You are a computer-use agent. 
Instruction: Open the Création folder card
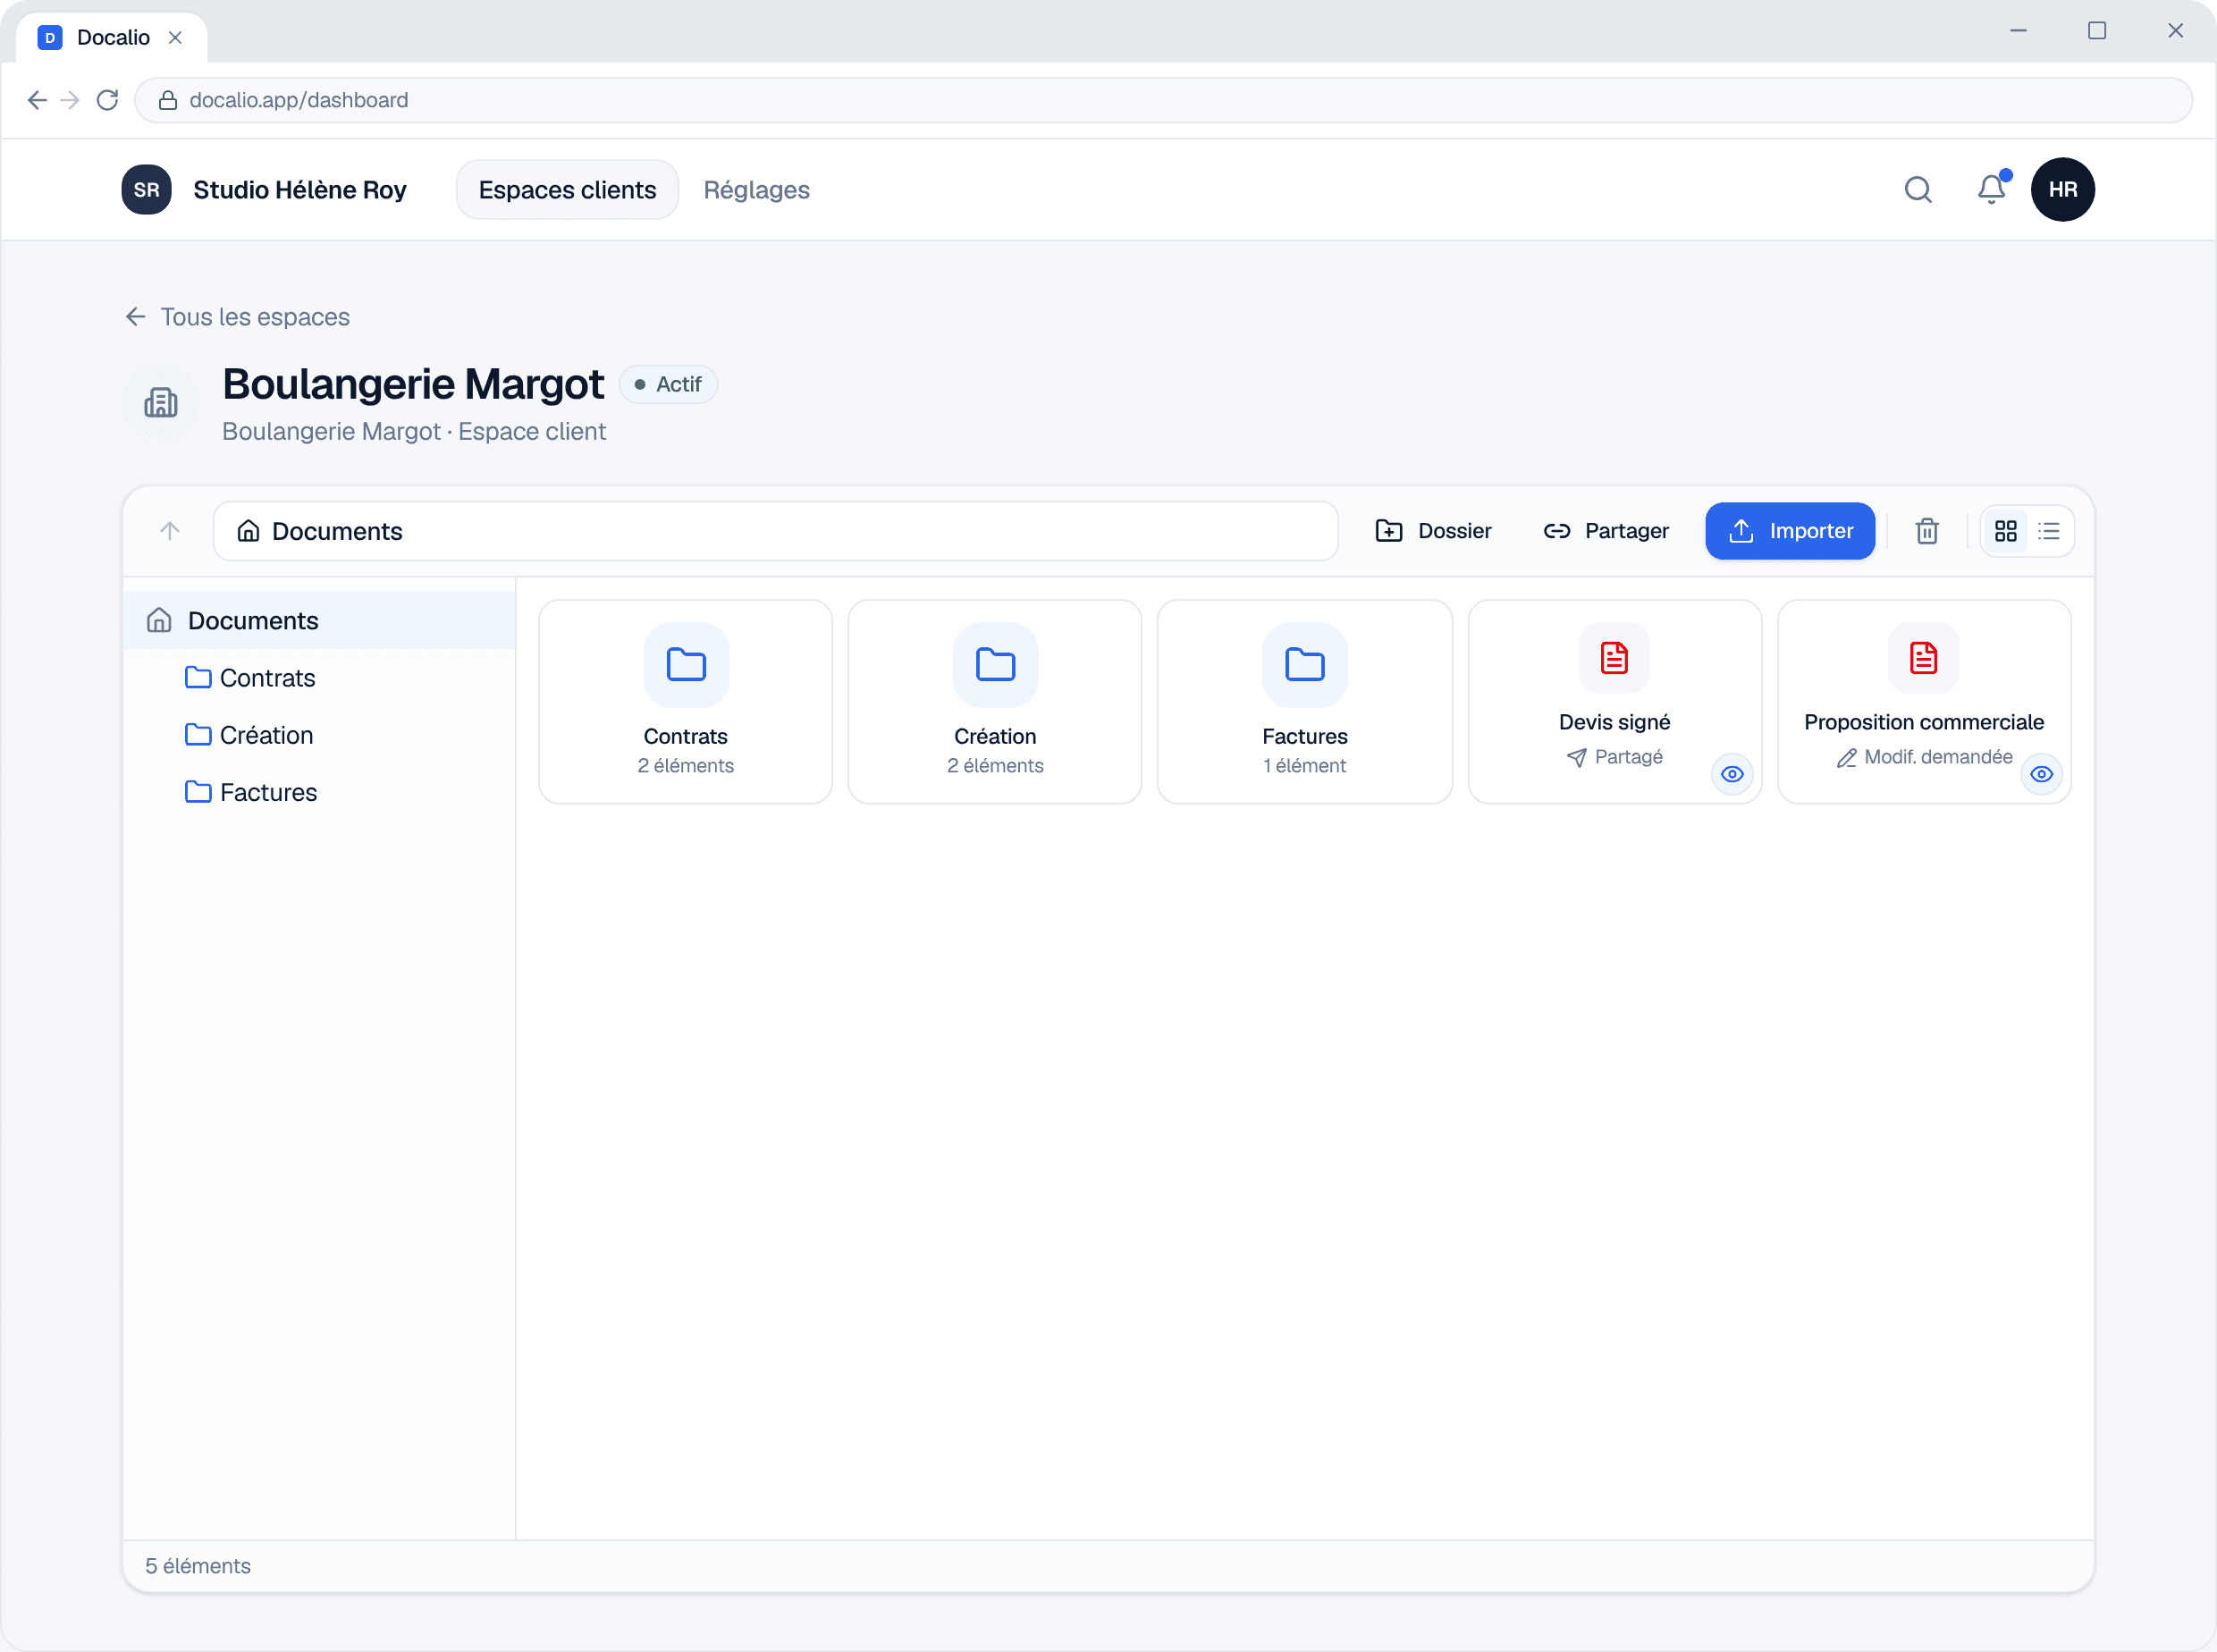tap(994, 702)
